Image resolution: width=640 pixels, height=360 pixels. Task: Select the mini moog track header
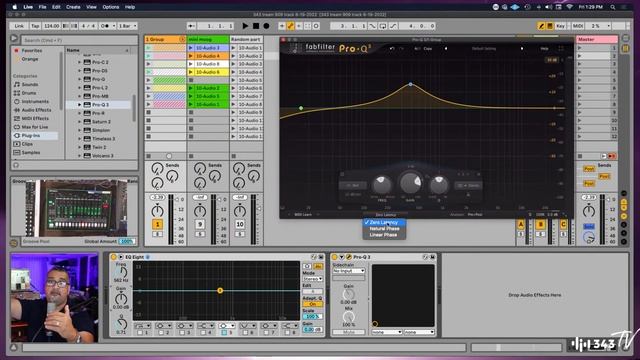(208, 40)
